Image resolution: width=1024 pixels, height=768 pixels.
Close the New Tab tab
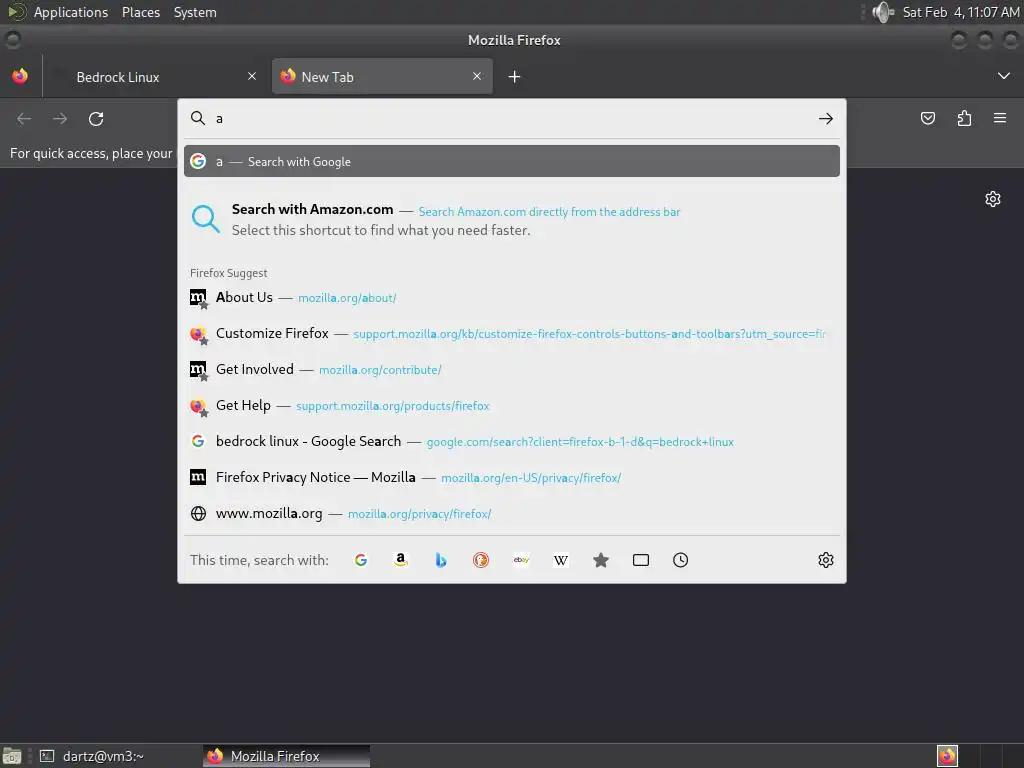point(477,76)
